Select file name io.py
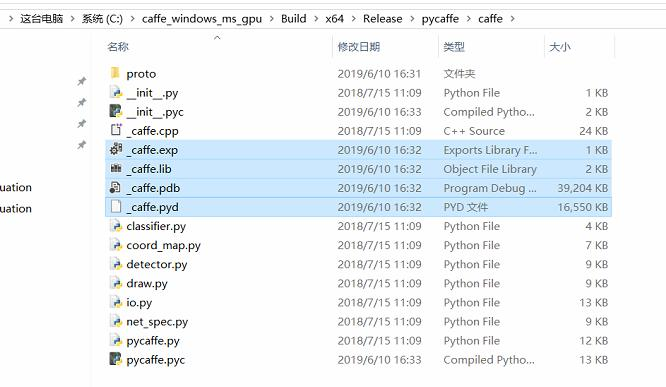The image size is (666, 387). pyautogui.click(x=139, y=303)
